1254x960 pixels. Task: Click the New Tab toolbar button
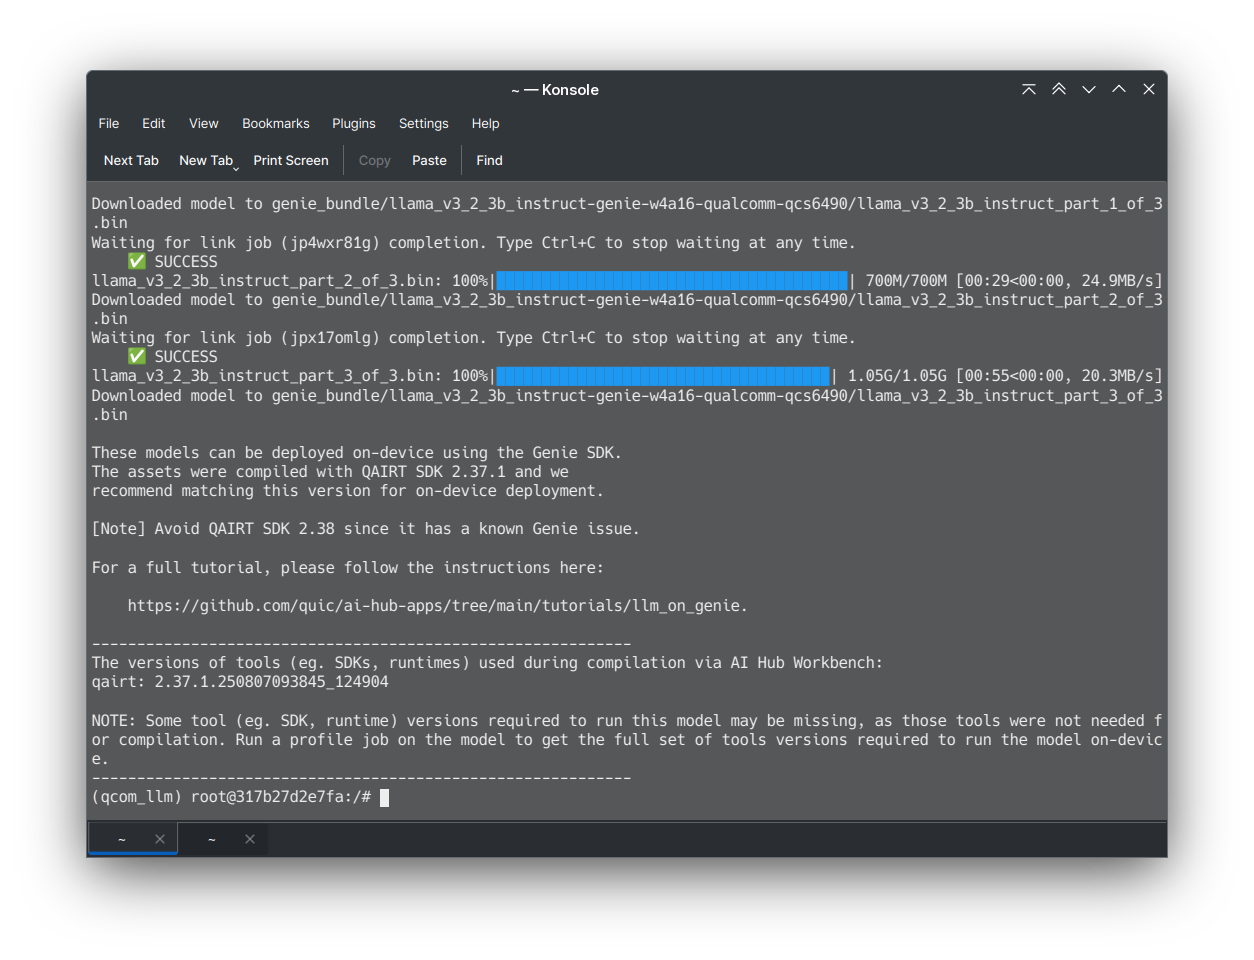click(205, 160)
